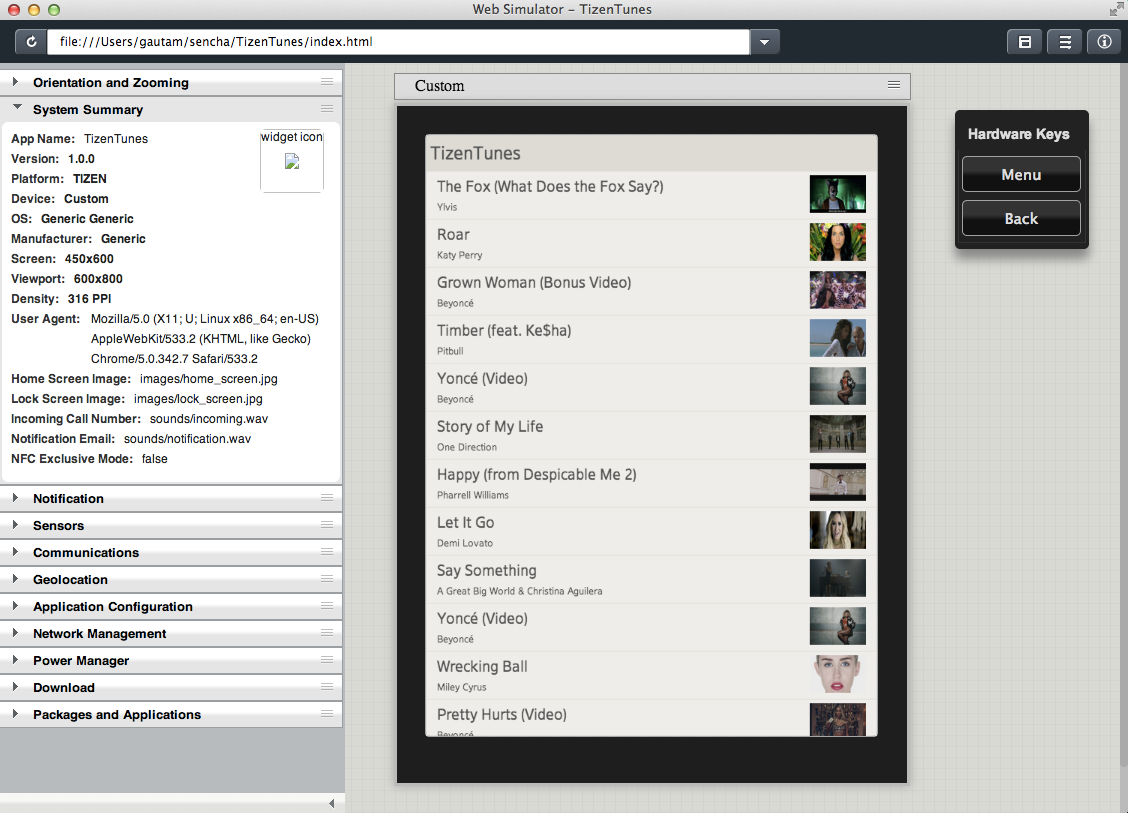
Task: Click the Say Something thumbnail
Action: [837, 578]
